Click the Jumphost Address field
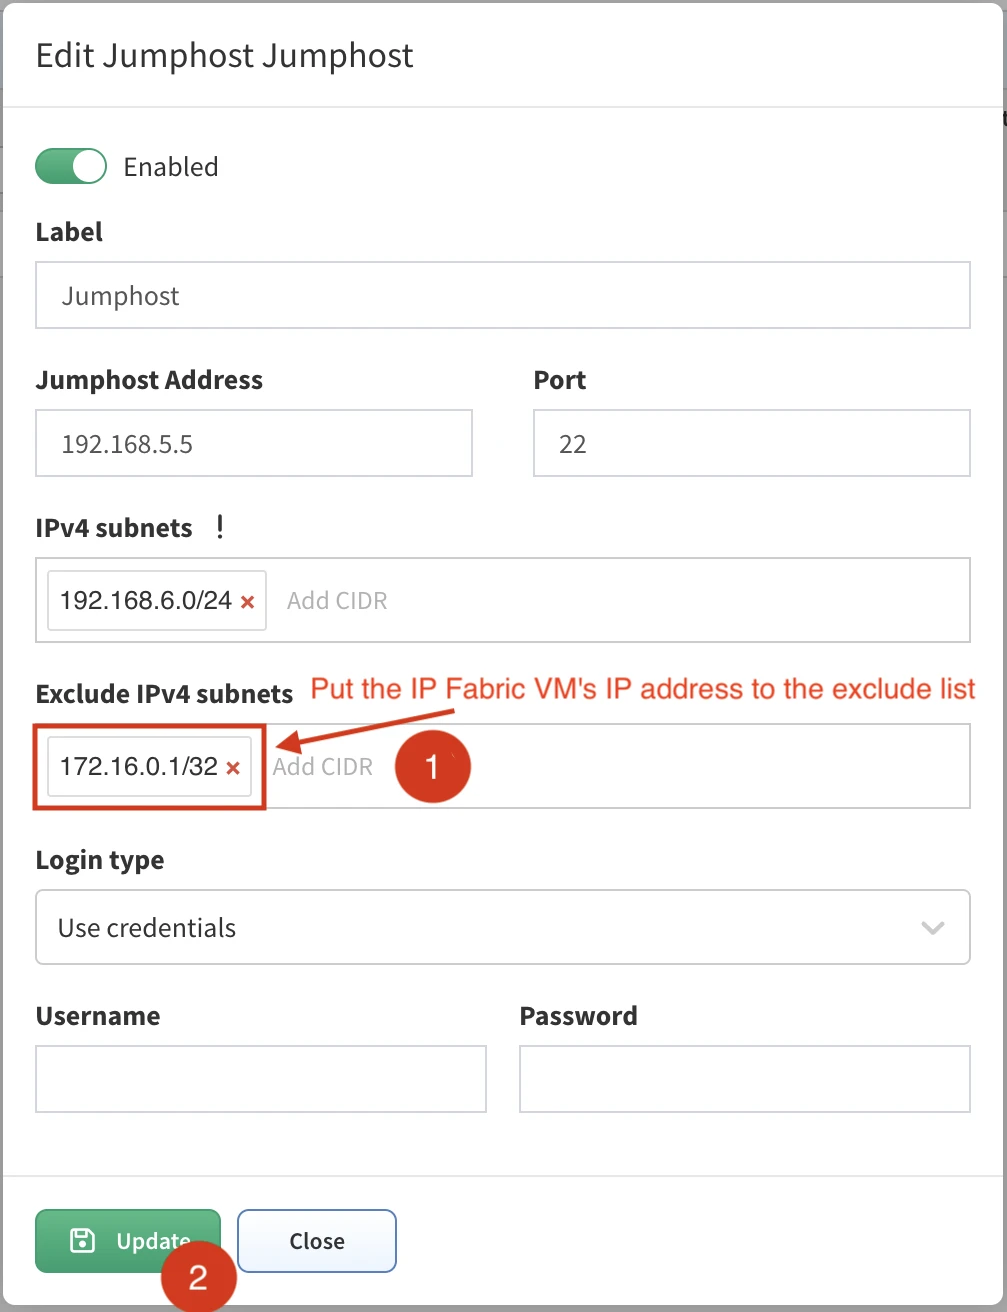 pos(253,444)
